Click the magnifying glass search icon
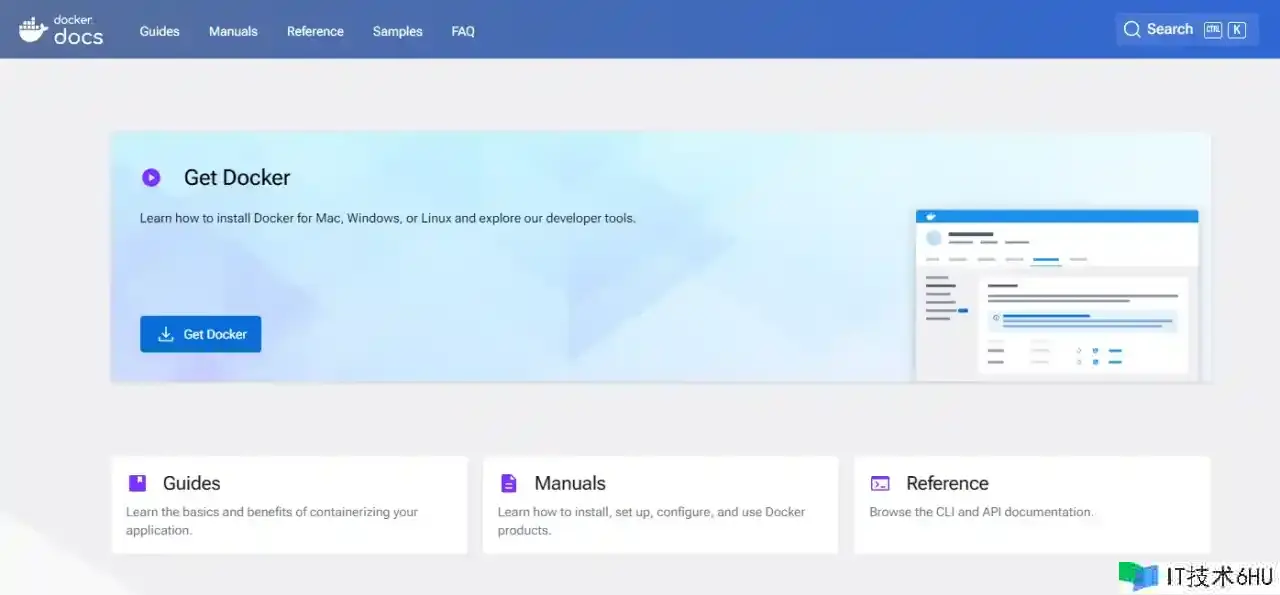This screenshot has width=1280, height=595. coord(1132,30)
